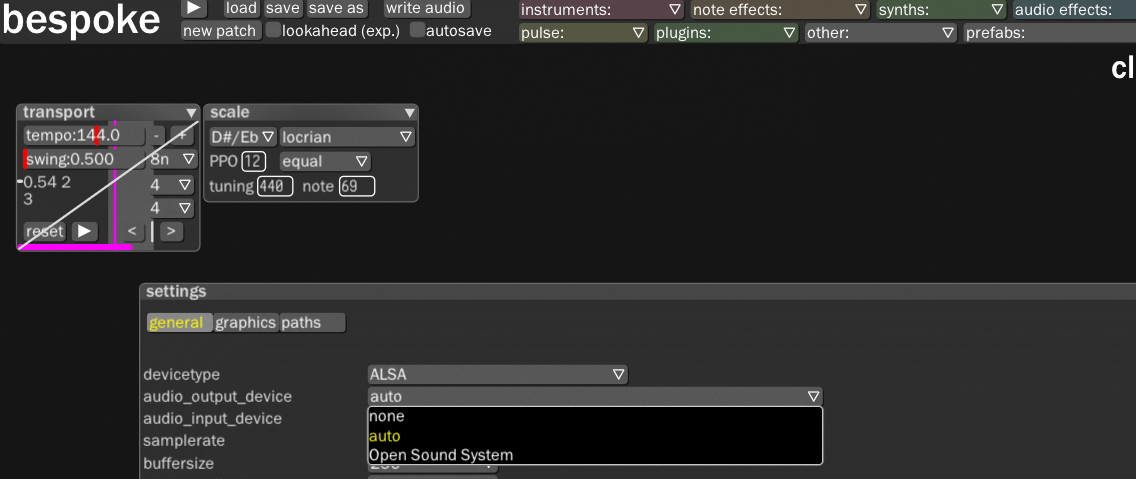
Task: Switch to the graphics settings tab
Action: click(245, 323)
